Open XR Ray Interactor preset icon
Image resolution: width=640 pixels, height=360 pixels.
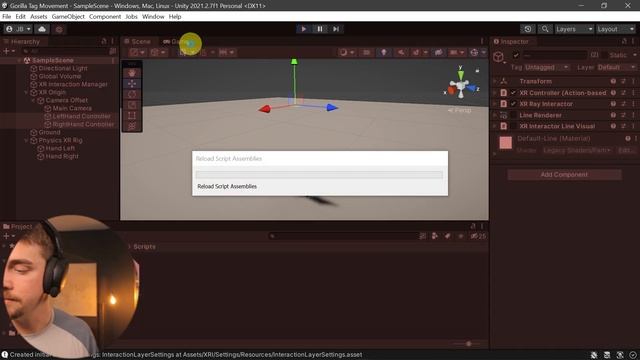click(623, 104)
